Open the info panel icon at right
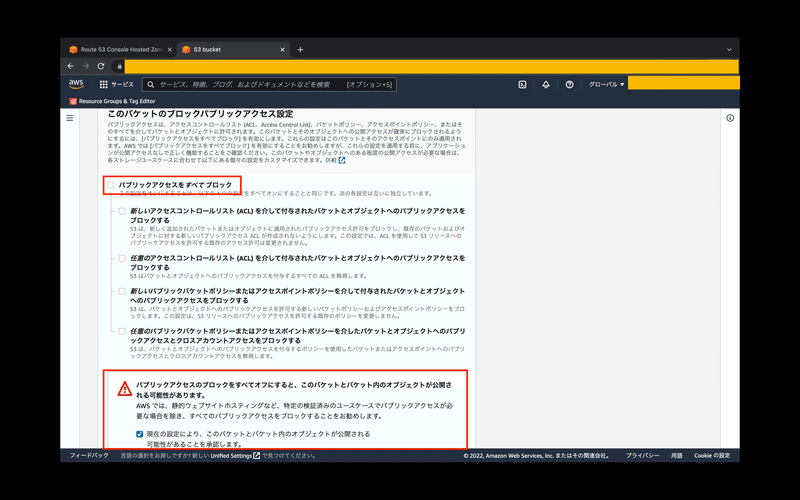 click(x=730, y=118)
